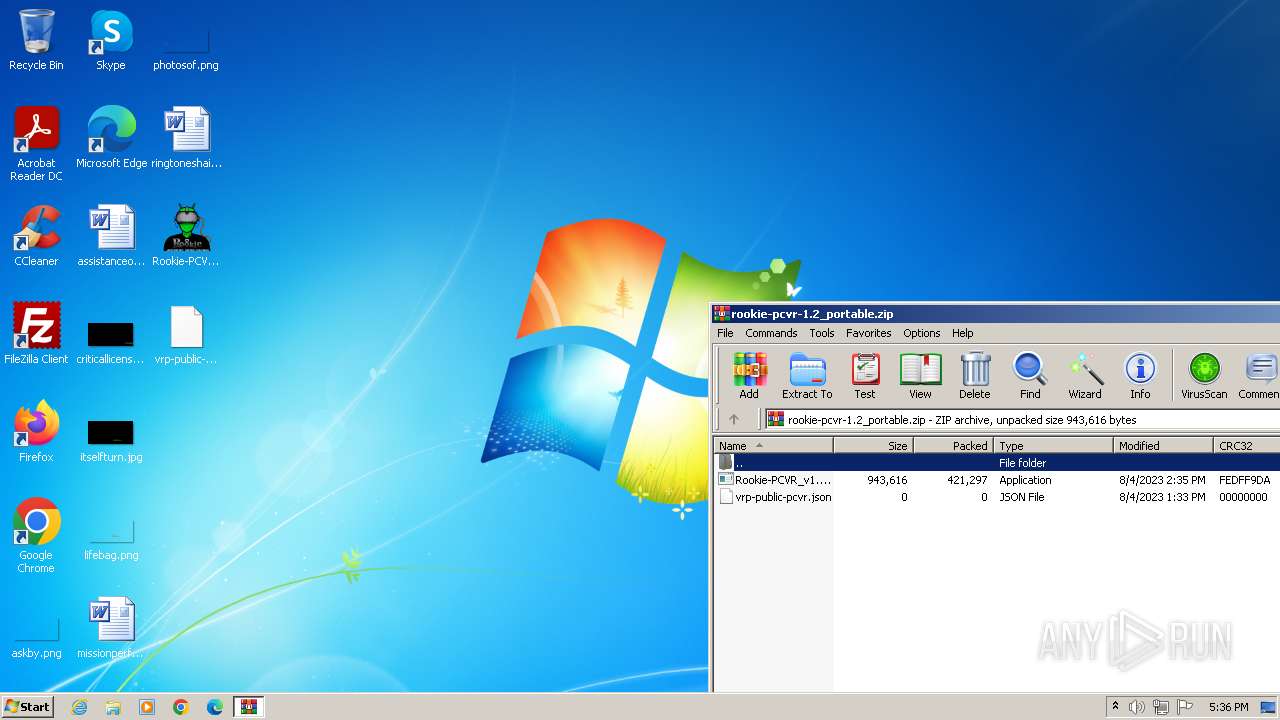Select the CCleaner desktop shortcut
This screenshot has width=1280, height=720.
click(36, 236)
